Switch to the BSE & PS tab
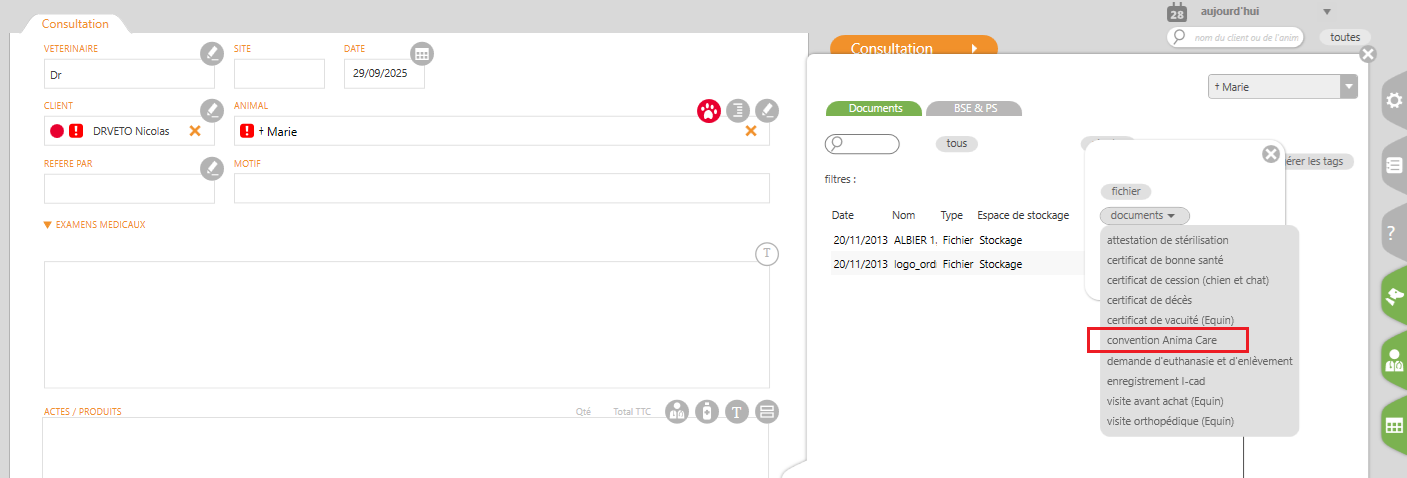Viewport: 1407px width, 478px height. tap(973, 108)
